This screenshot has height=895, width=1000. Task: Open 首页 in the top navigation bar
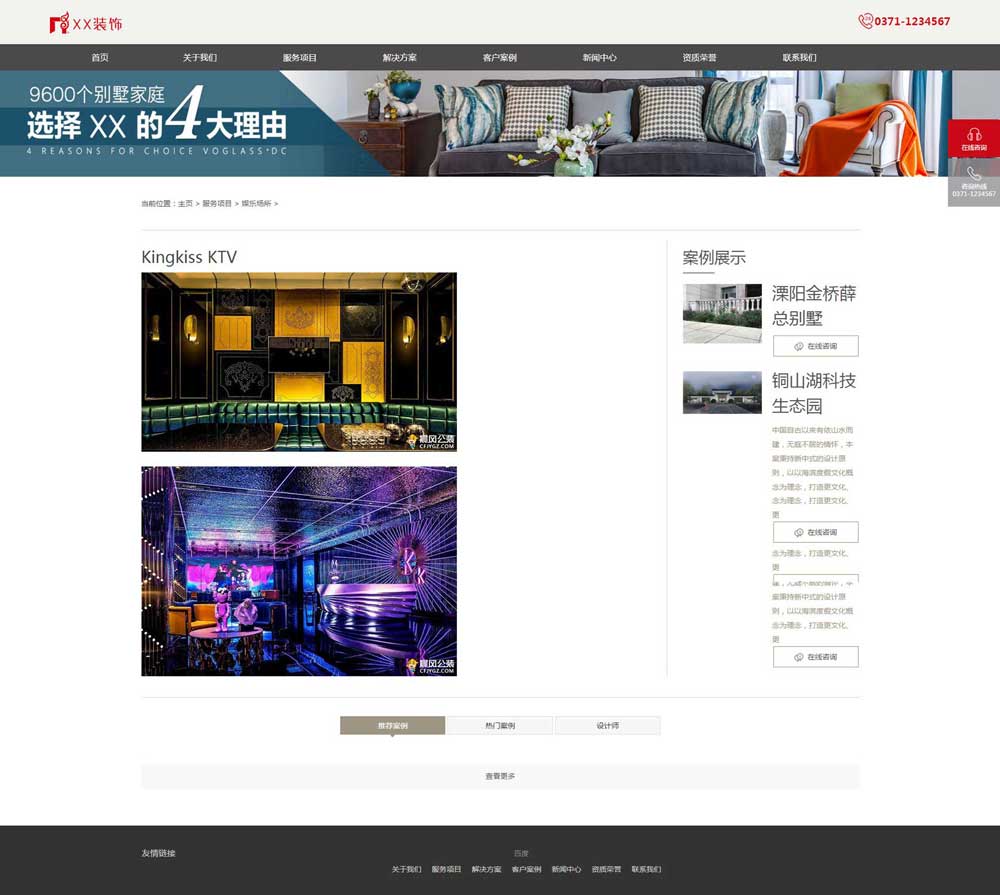pos(100,58)
